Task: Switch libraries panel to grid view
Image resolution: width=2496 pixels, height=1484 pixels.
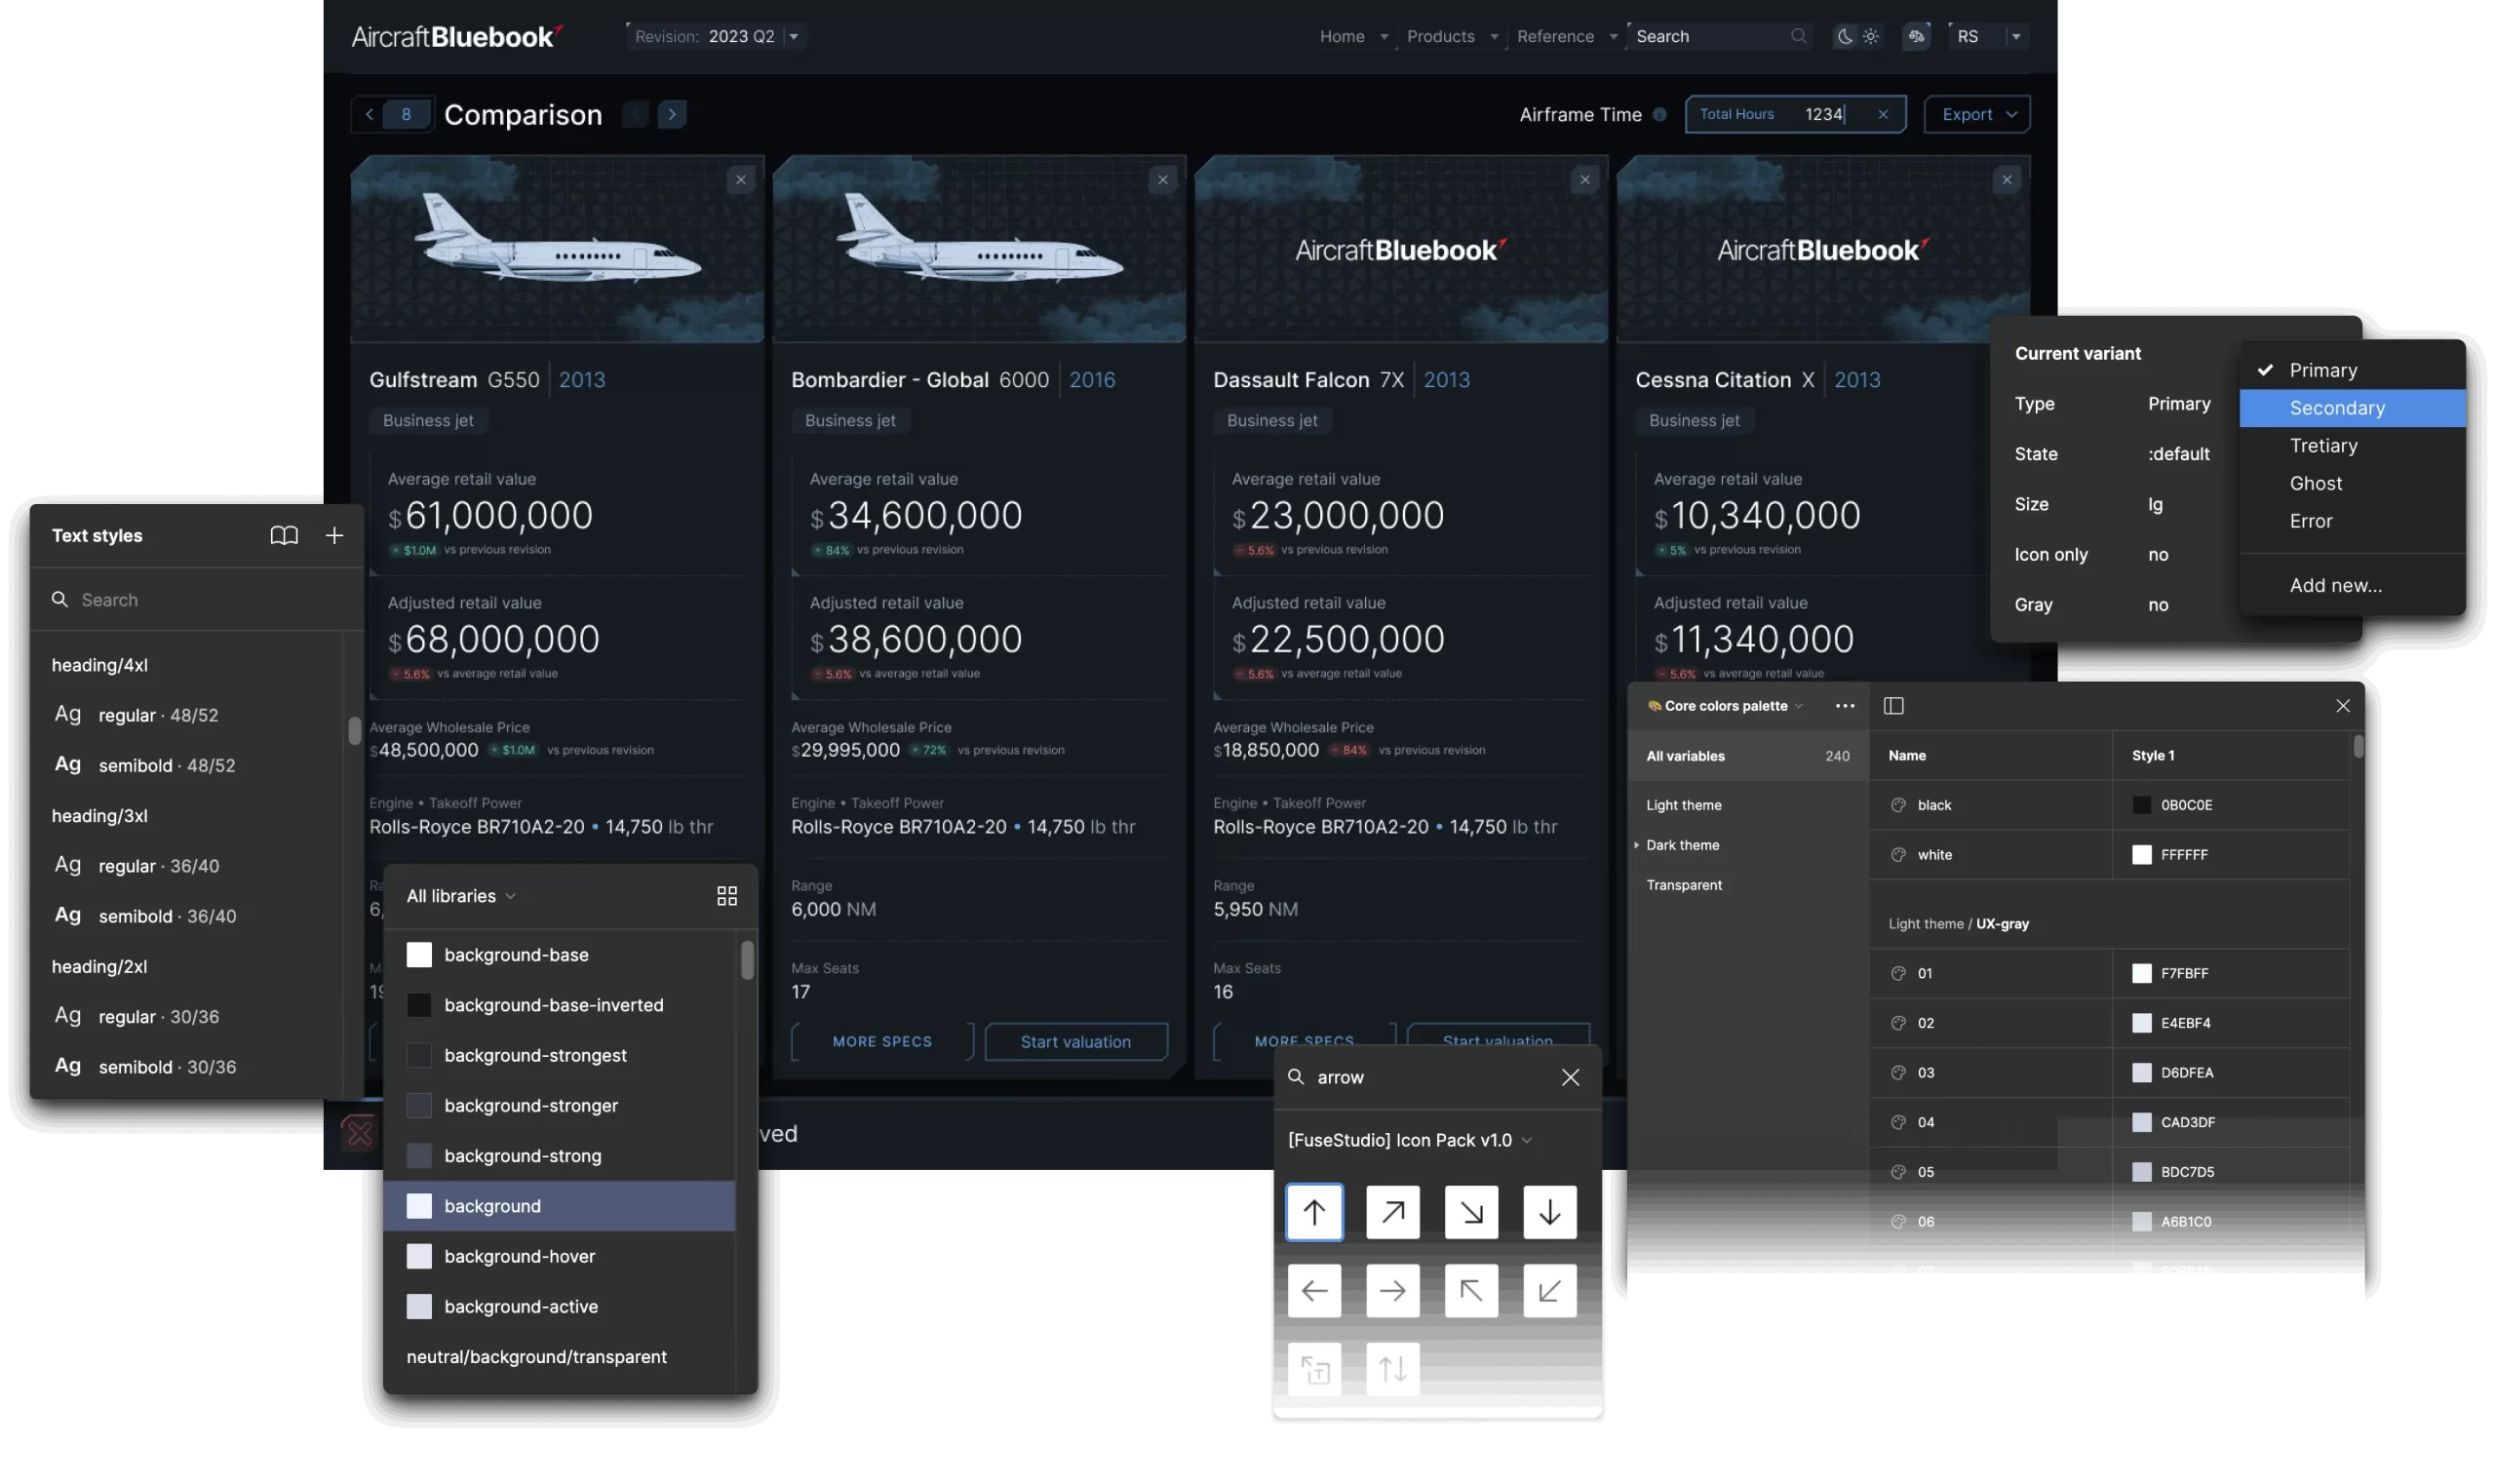Action: pos(727,896)
